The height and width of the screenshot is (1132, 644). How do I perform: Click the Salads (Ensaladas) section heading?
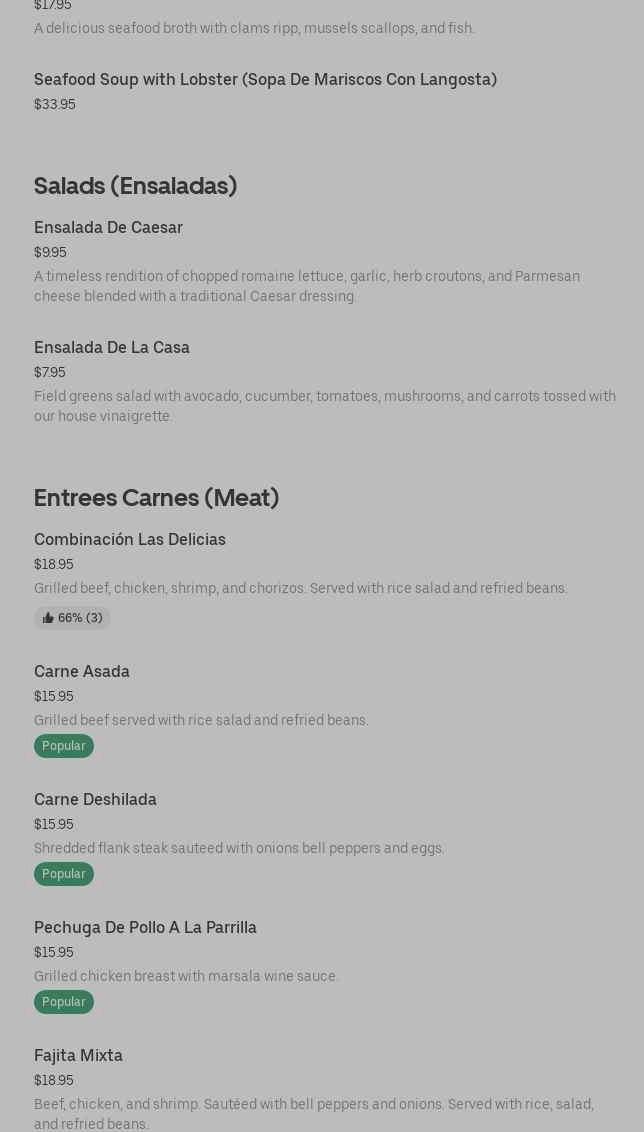click(x=135, y=186)
